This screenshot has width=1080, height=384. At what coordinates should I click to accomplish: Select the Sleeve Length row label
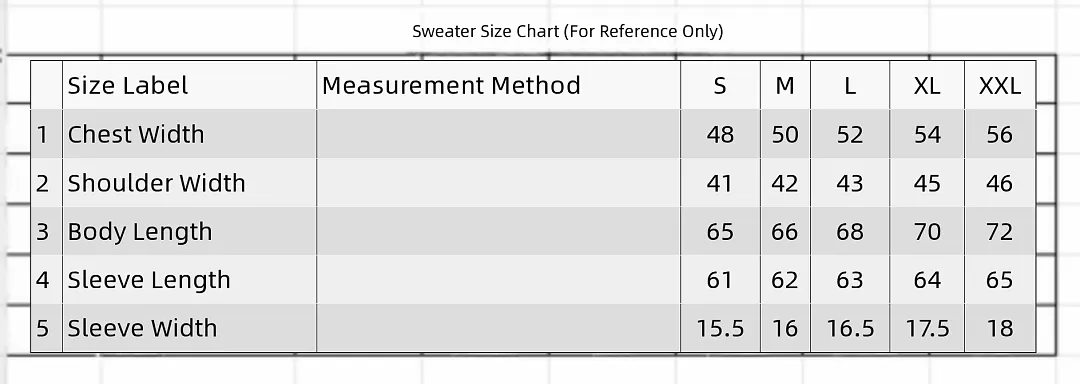coord(149,280)
